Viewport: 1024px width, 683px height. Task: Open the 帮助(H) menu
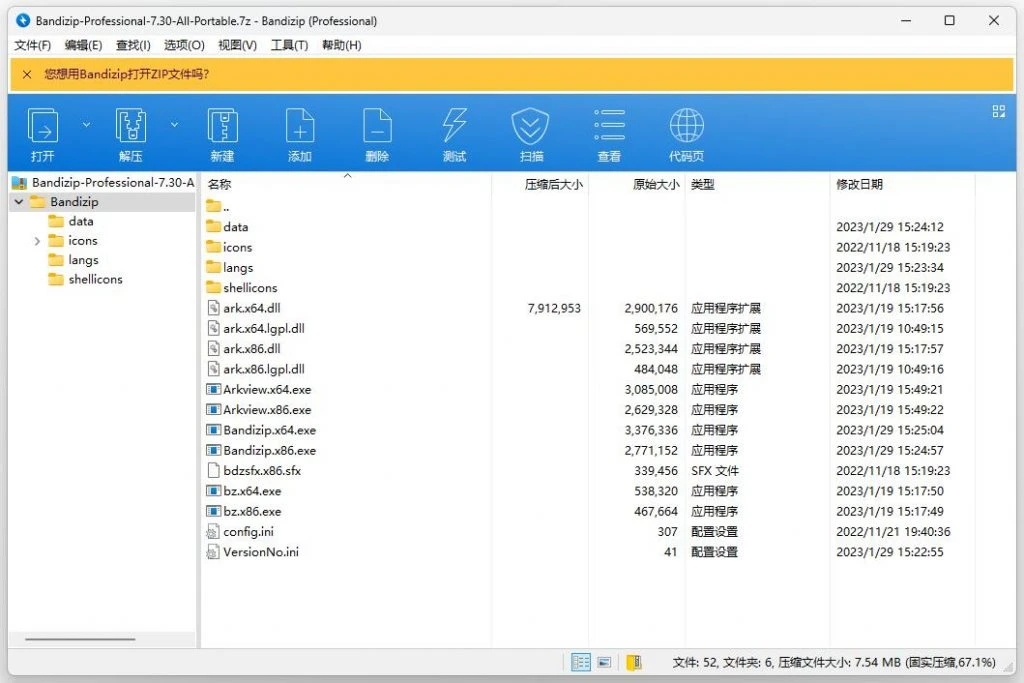click(342, 45)
